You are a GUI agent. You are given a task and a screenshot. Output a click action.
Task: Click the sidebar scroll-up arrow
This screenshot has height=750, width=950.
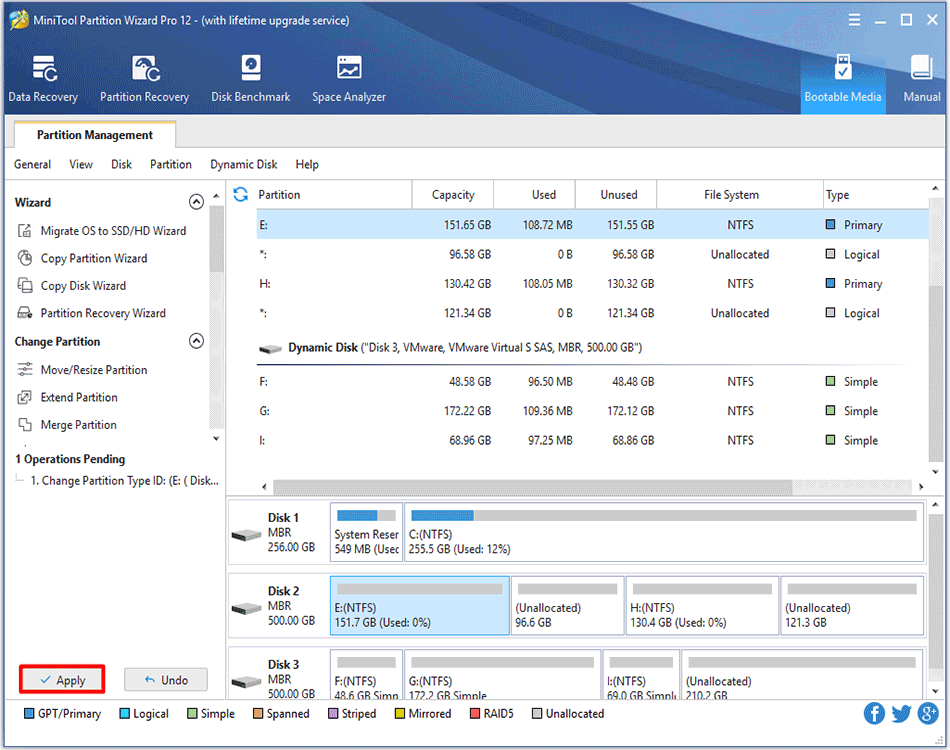[x=216, y=196]
